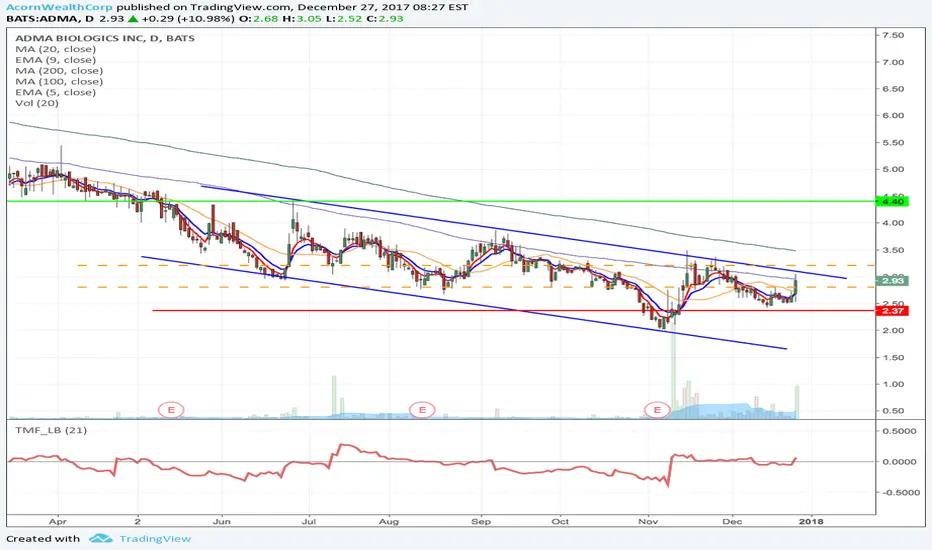This screenshot has width=932, height=550.
Task: Click the 5.00 value on the price axis
Action: 893,169
